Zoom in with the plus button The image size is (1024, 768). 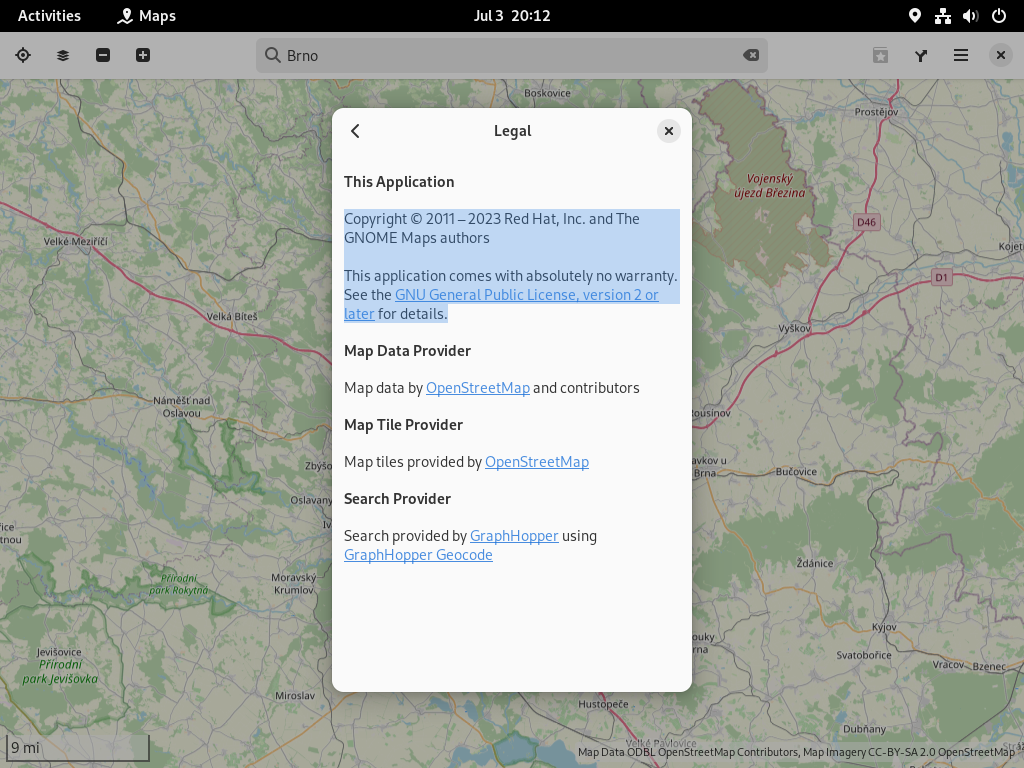143,56
